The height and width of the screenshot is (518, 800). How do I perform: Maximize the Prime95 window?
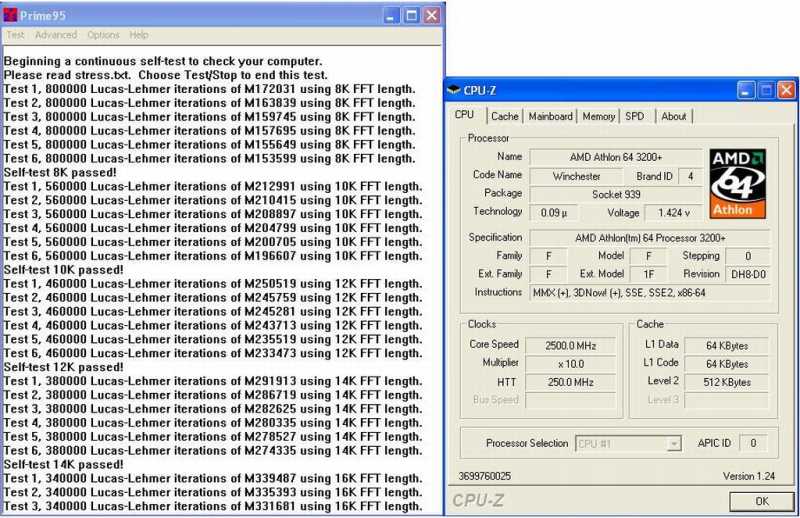(x=411, y=16)
